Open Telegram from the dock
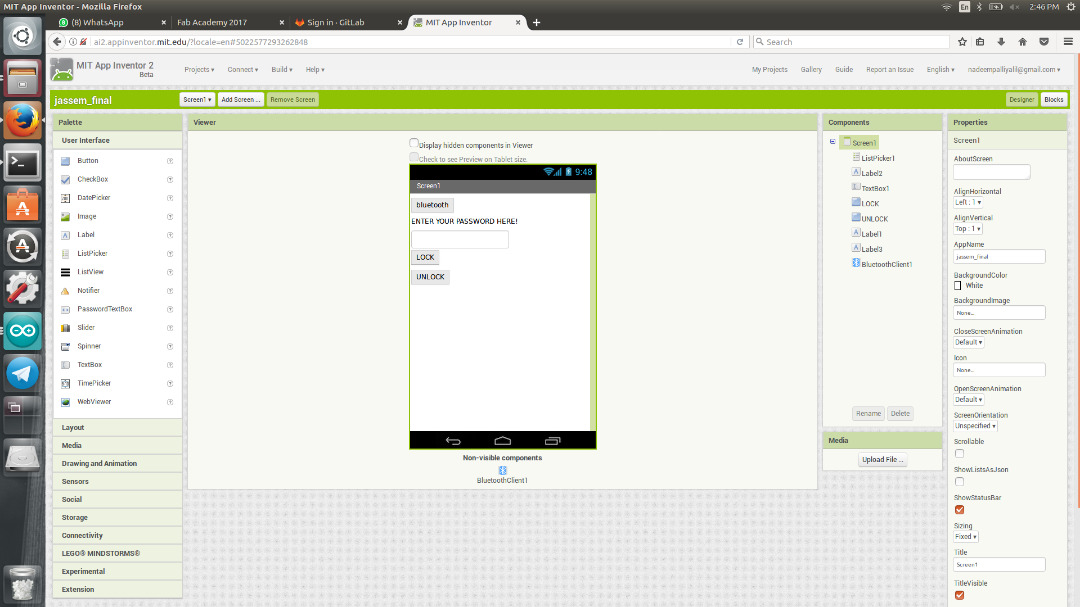The height and width of the screenshot is (607, 1080). point(22,373)
